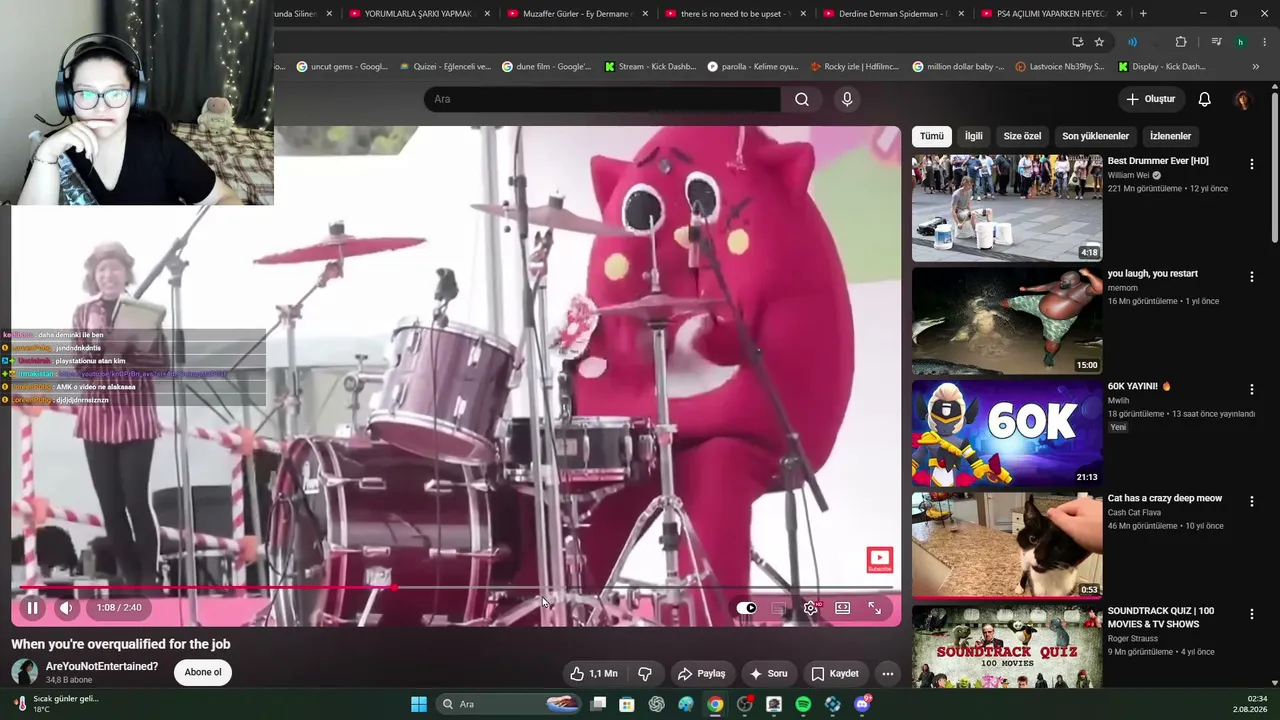Open Discord from the taskbar
Image resolution: width=1280 pixels, height=720 pixels.
[862, 704]
